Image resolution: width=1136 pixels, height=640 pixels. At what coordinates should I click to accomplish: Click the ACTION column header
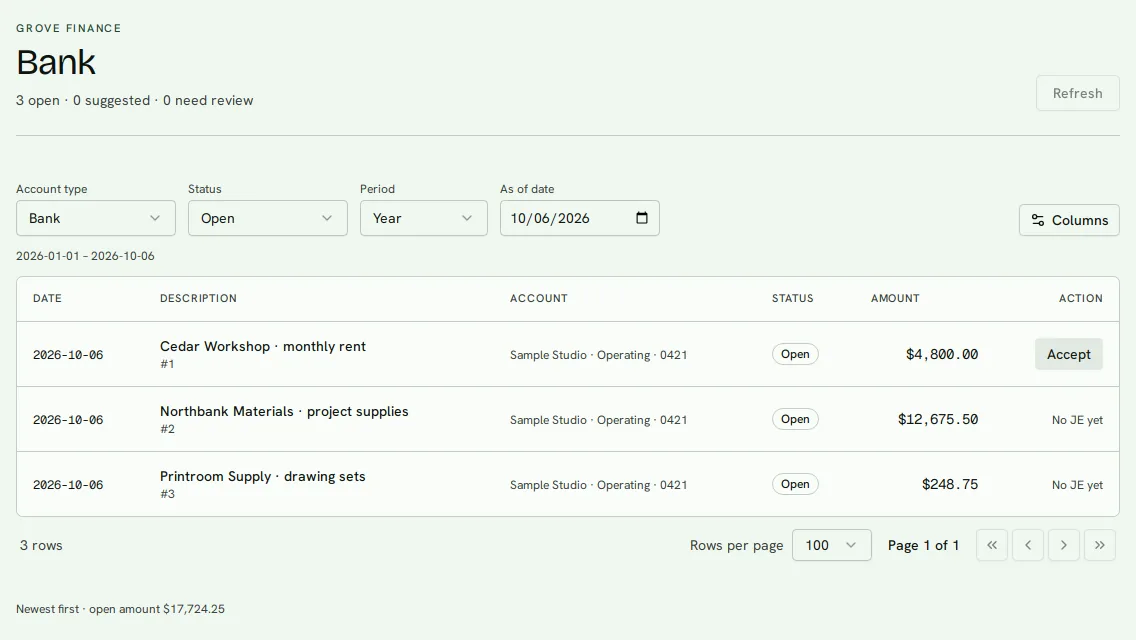click(1080, 298)
